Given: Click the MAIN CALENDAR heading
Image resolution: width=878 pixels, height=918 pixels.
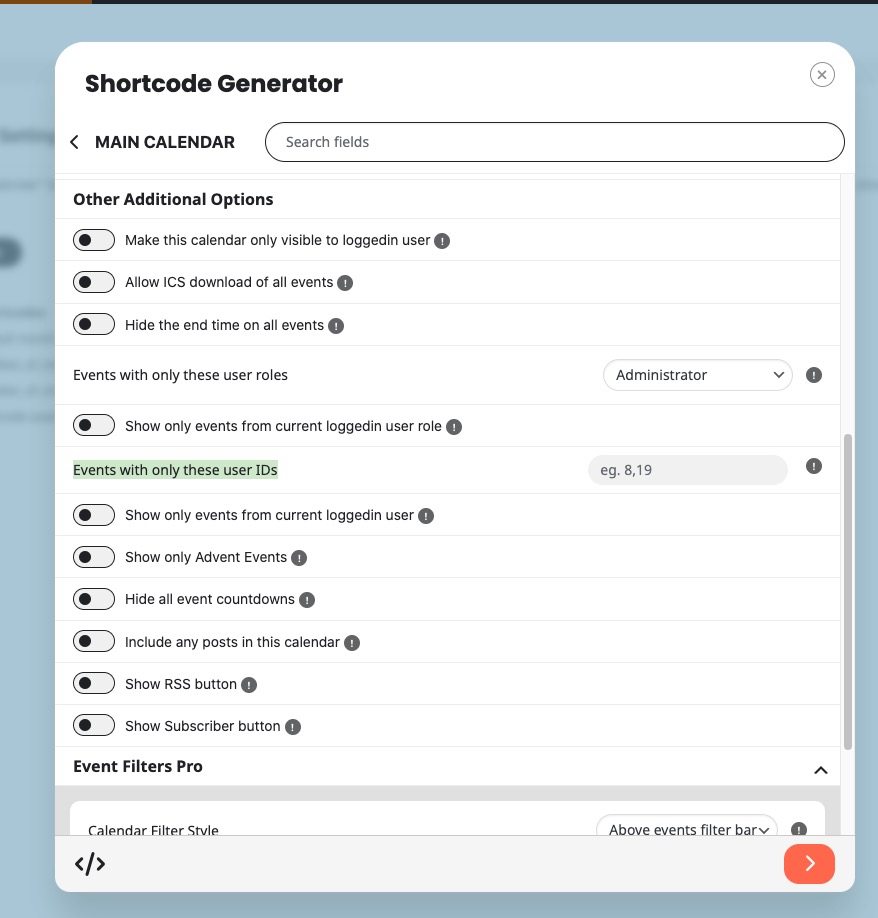Looking at the screenshot, I should pyautogui.click(x=164, y=142).
